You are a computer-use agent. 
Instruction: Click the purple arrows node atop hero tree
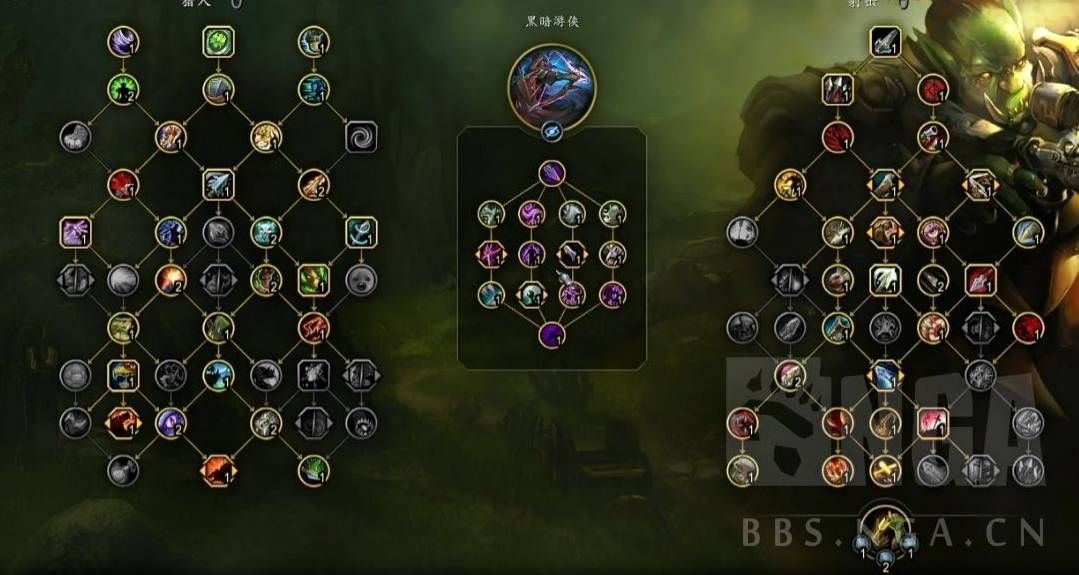552,173
